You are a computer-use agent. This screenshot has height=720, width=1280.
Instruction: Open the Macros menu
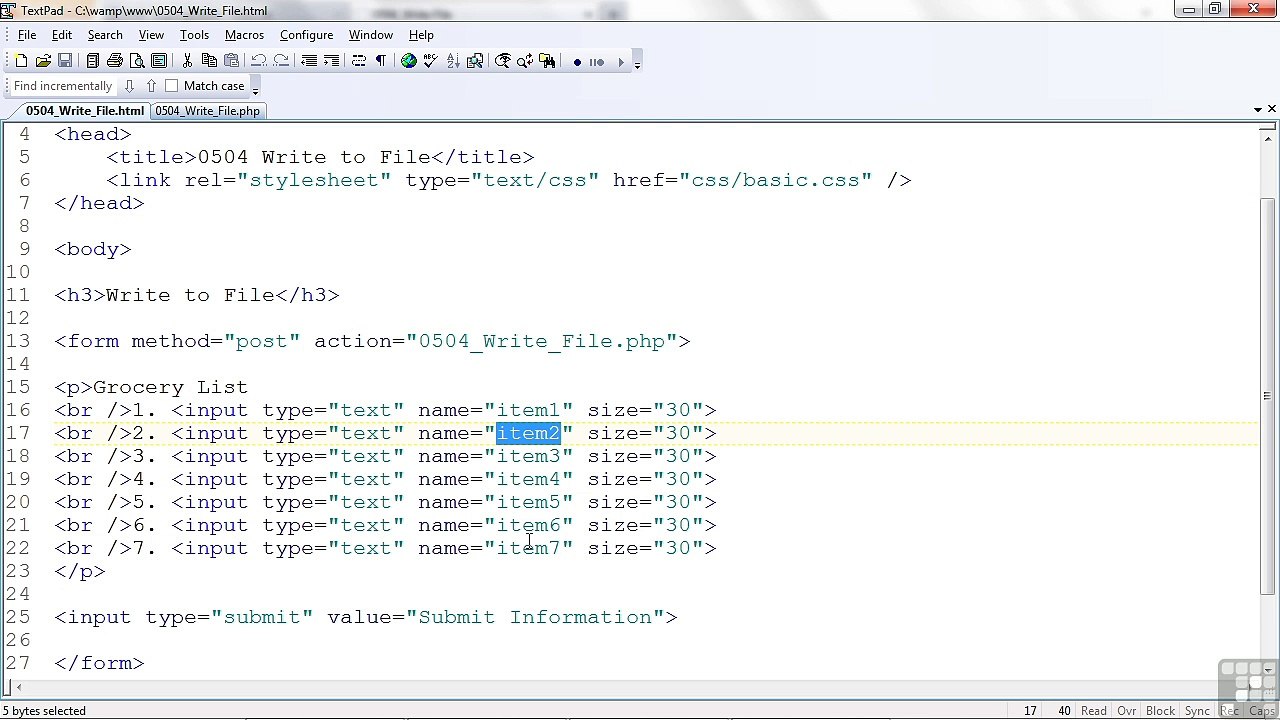[x=244, y=35]
